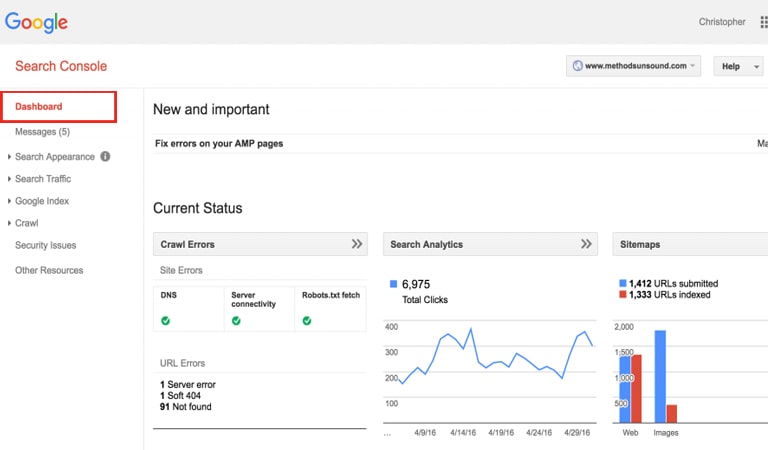Click blue URLs submitted legend square

click(x=623, y=283)
